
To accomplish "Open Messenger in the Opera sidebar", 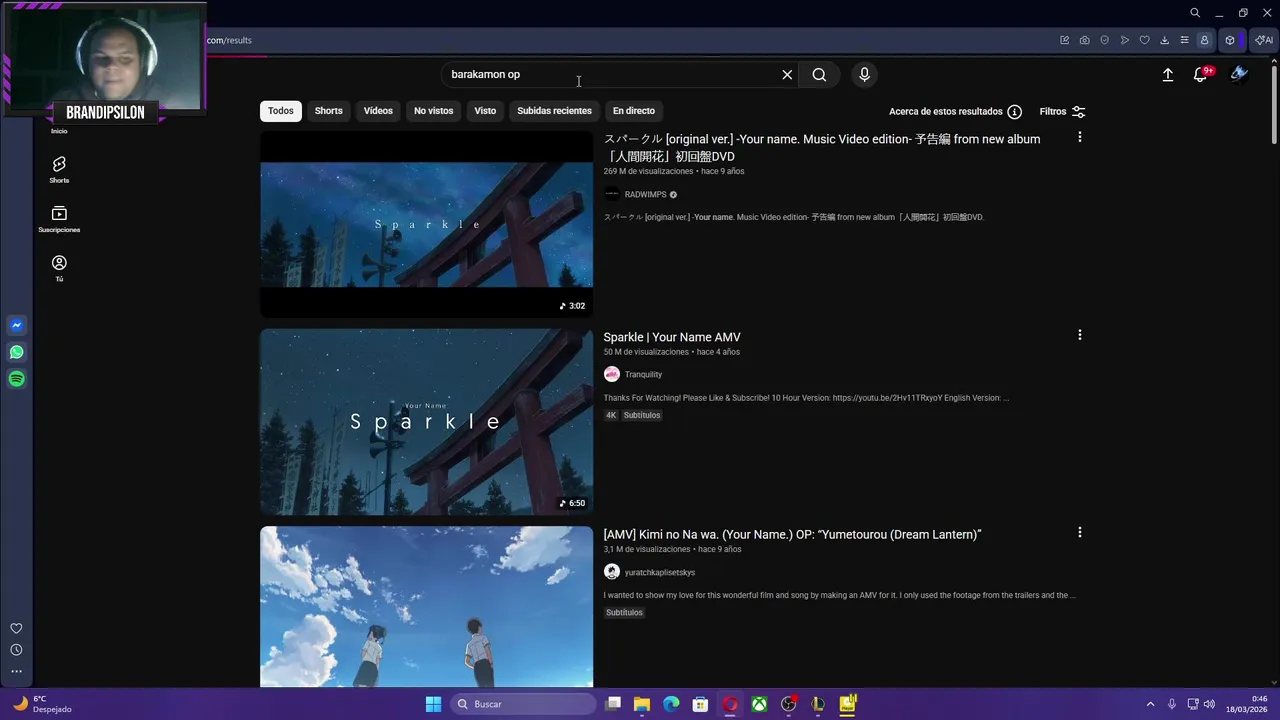I will [16, 325].
